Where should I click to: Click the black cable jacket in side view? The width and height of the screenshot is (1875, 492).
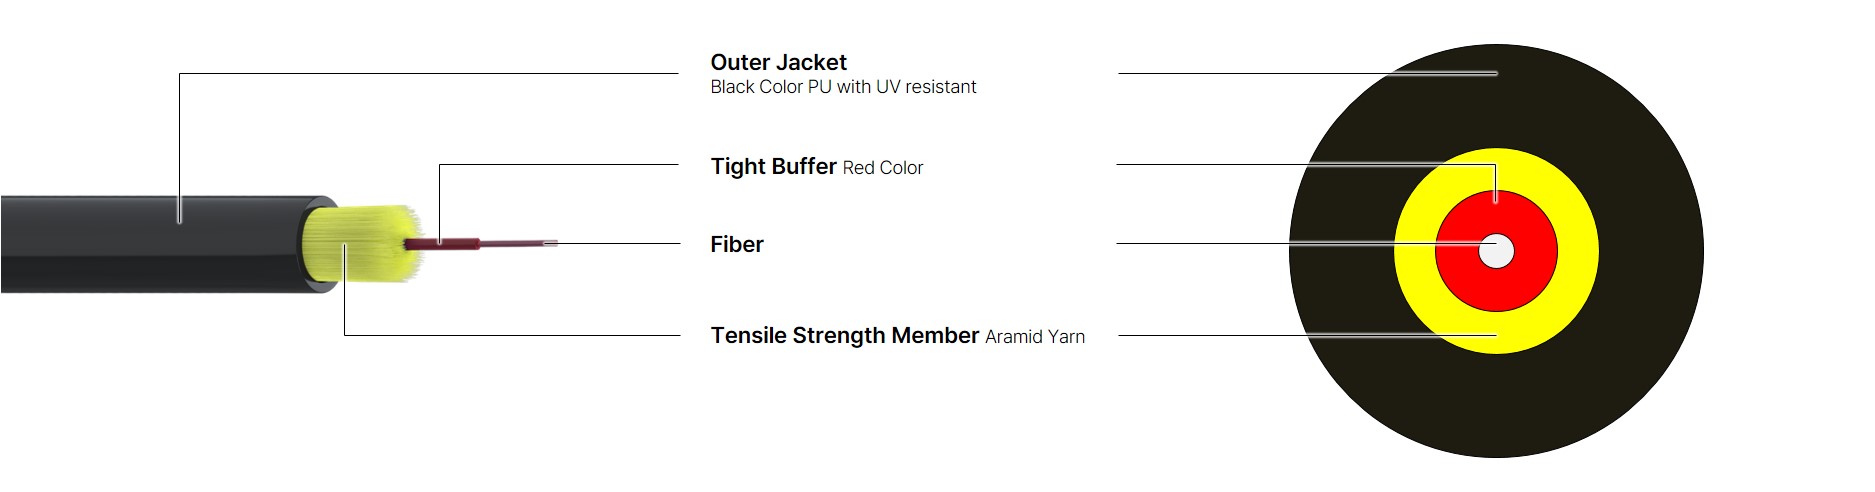tap(150, 245)
